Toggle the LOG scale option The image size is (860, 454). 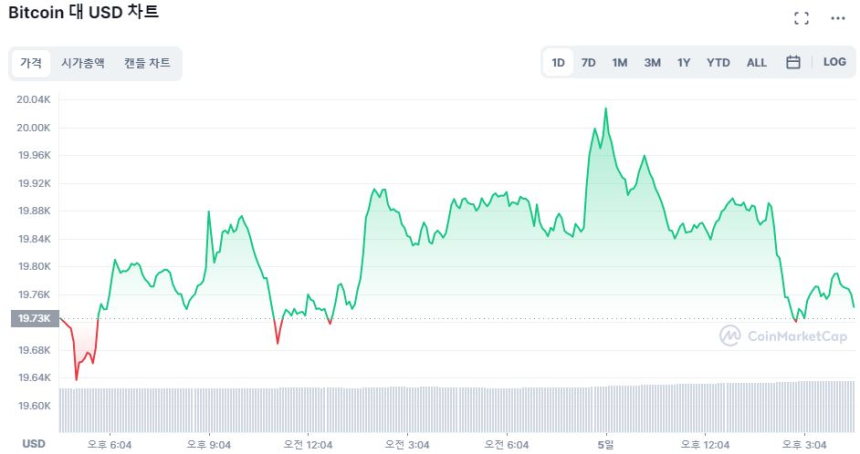tap(834, 62)
